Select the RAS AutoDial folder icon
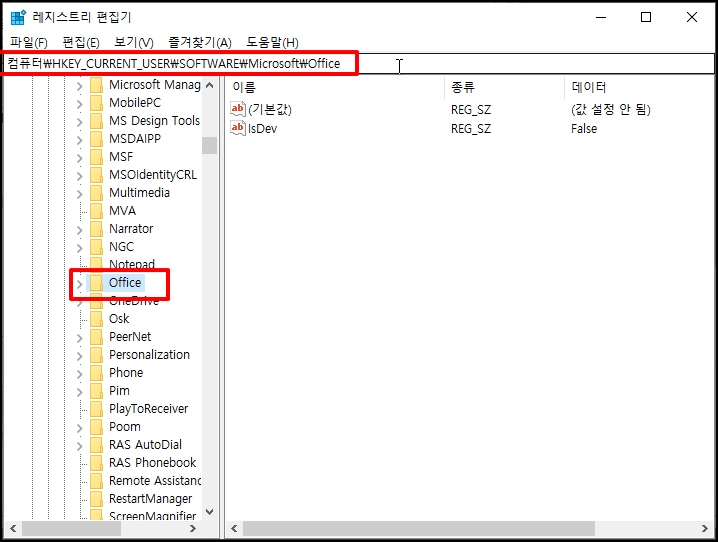This screenshot has height=542, width=718. [x=96, y=445]
